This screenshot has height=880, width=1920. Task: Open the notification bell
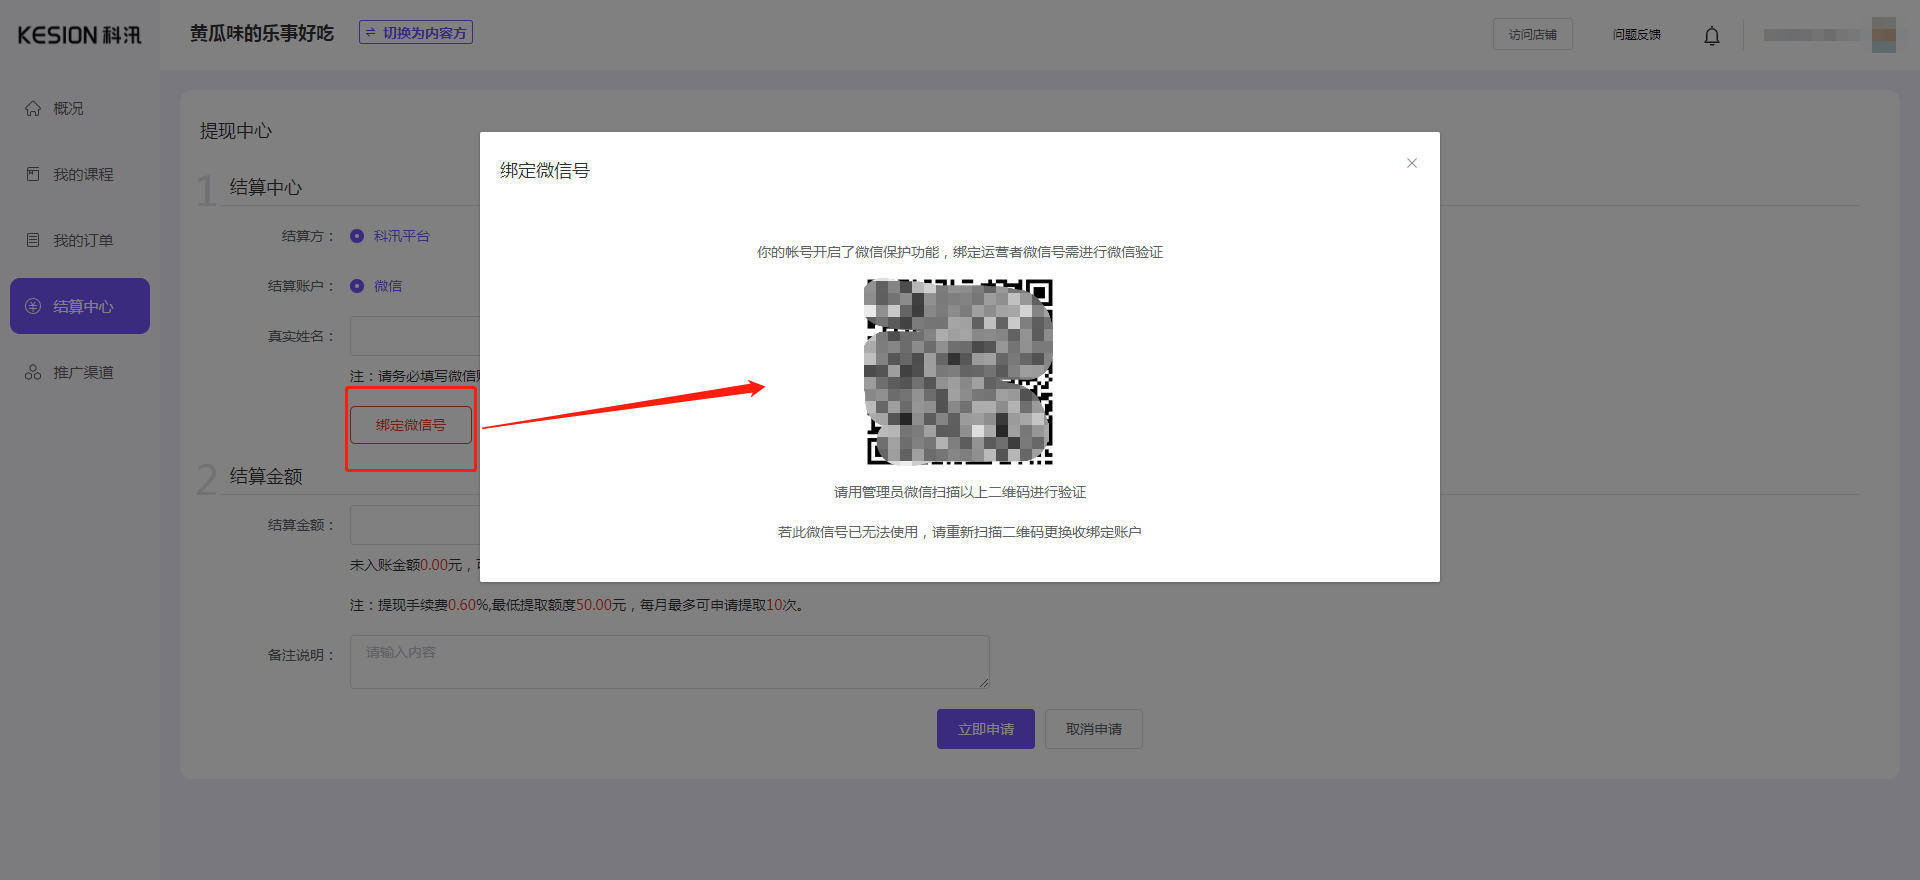pyautogui.click(x=1711, y=36)
